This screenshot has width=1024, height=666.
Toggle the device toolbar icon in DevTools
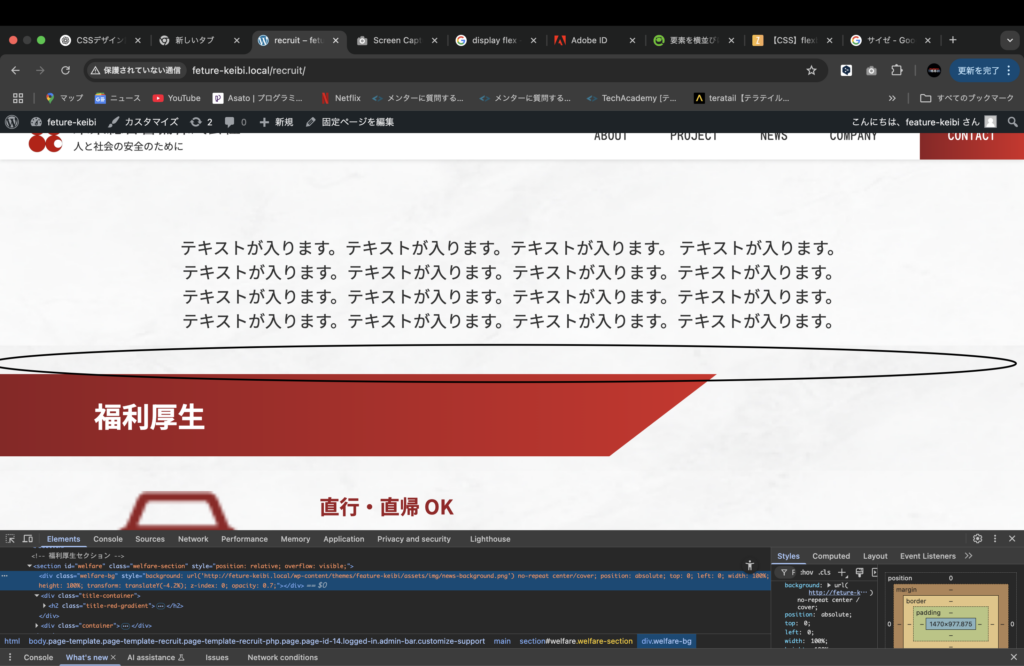pyautogui.click(x=28, y=539)
